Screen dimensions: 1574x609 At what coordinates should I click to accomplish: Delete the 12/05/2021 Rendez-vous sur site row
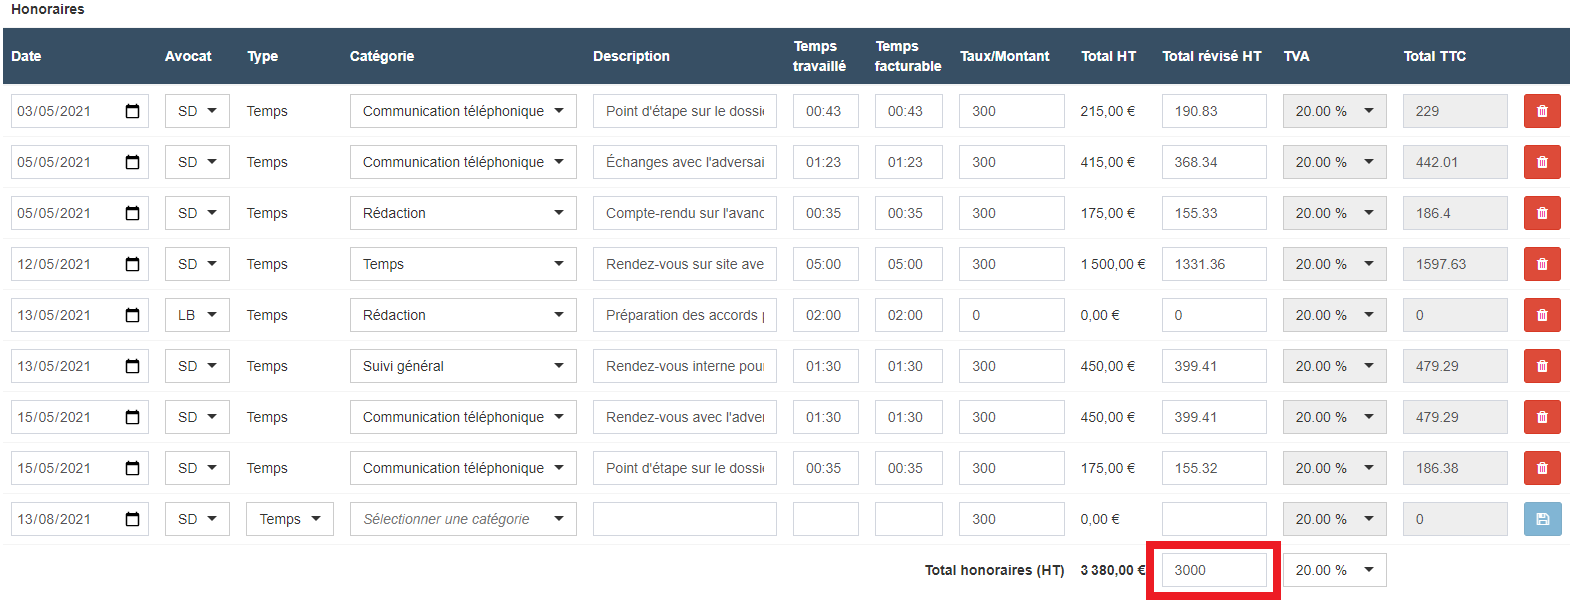click(1541, 264)
